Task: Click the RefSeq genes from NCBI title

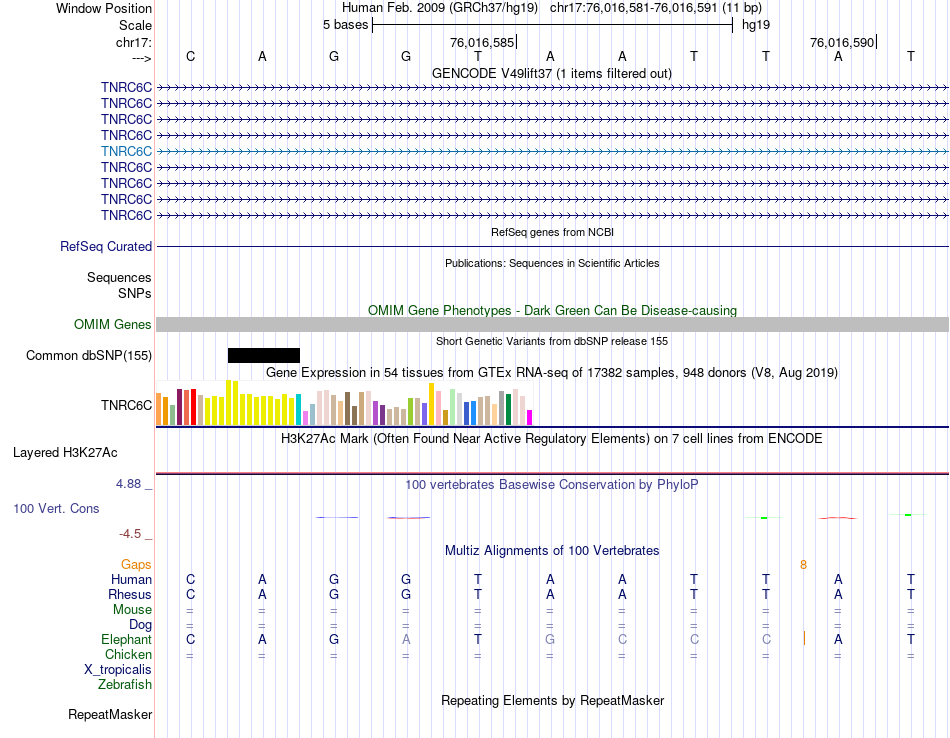Action: (553, 232)
